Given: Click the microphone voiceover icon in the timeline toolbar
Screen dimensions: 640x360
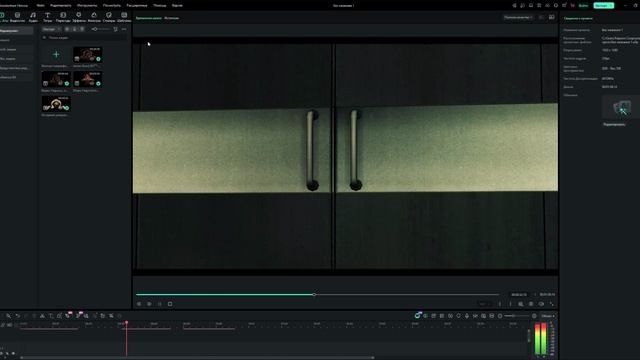Looking at the screenshot, I should [467, 316].
